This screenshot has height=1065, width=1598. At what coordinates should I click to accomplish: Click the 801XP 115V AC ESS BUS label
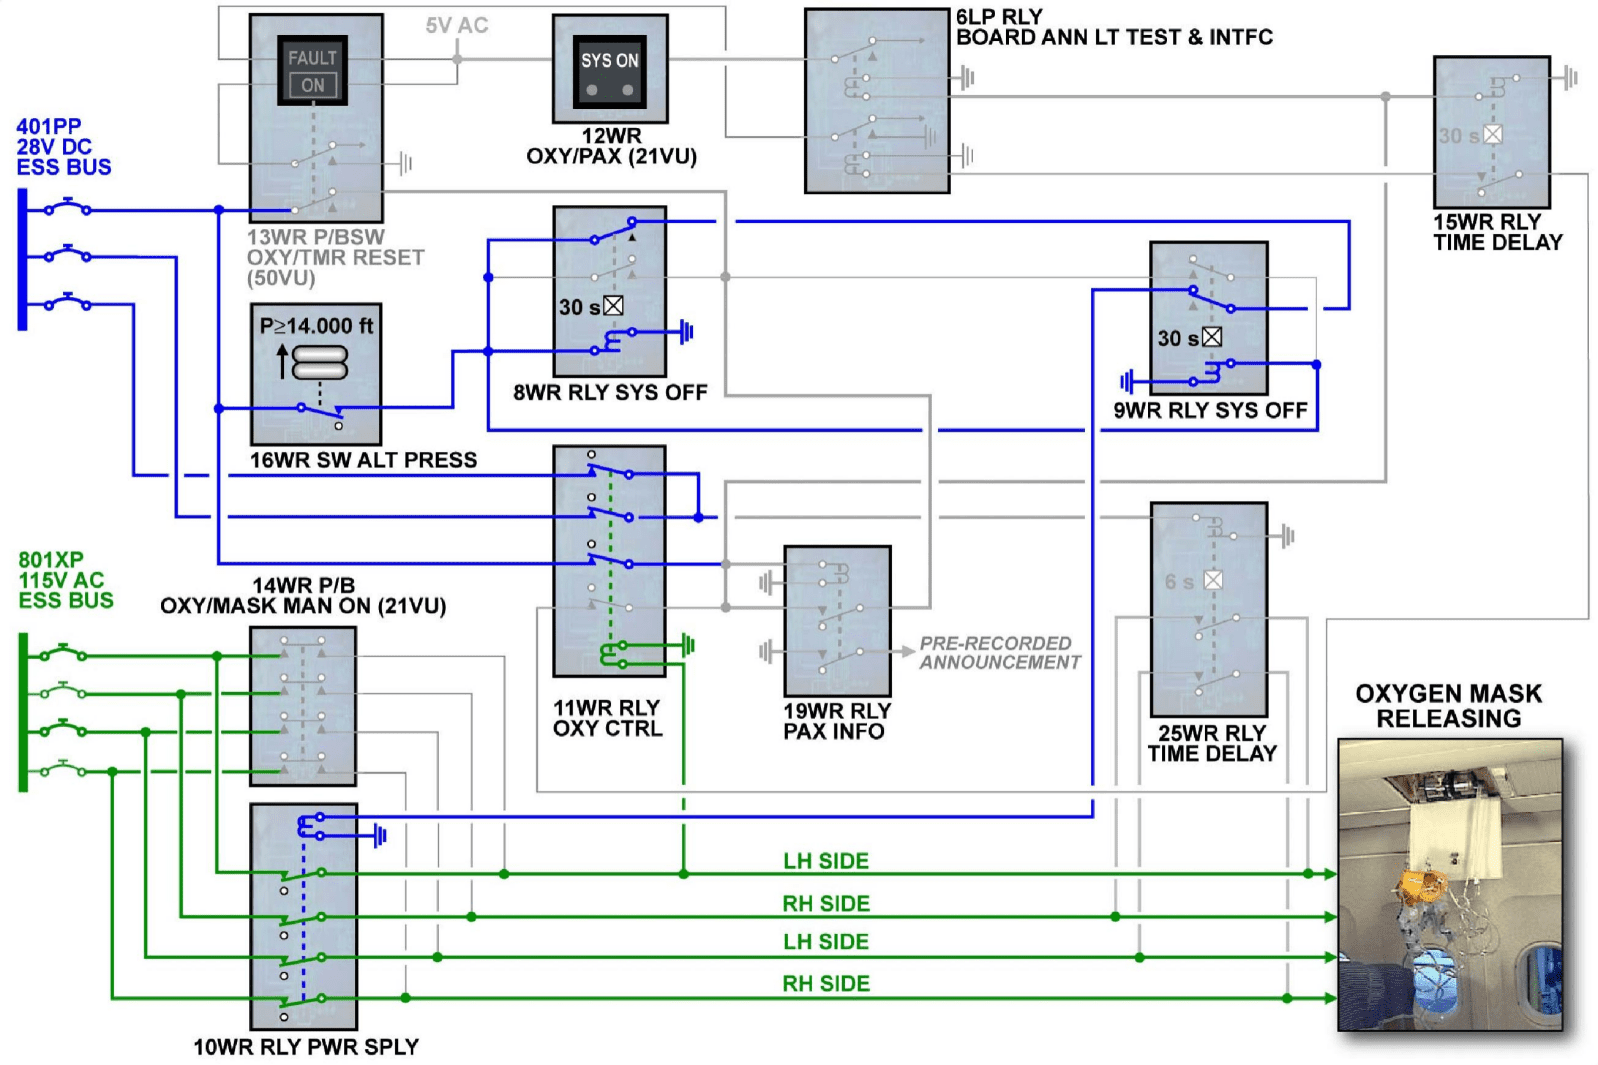65,580
